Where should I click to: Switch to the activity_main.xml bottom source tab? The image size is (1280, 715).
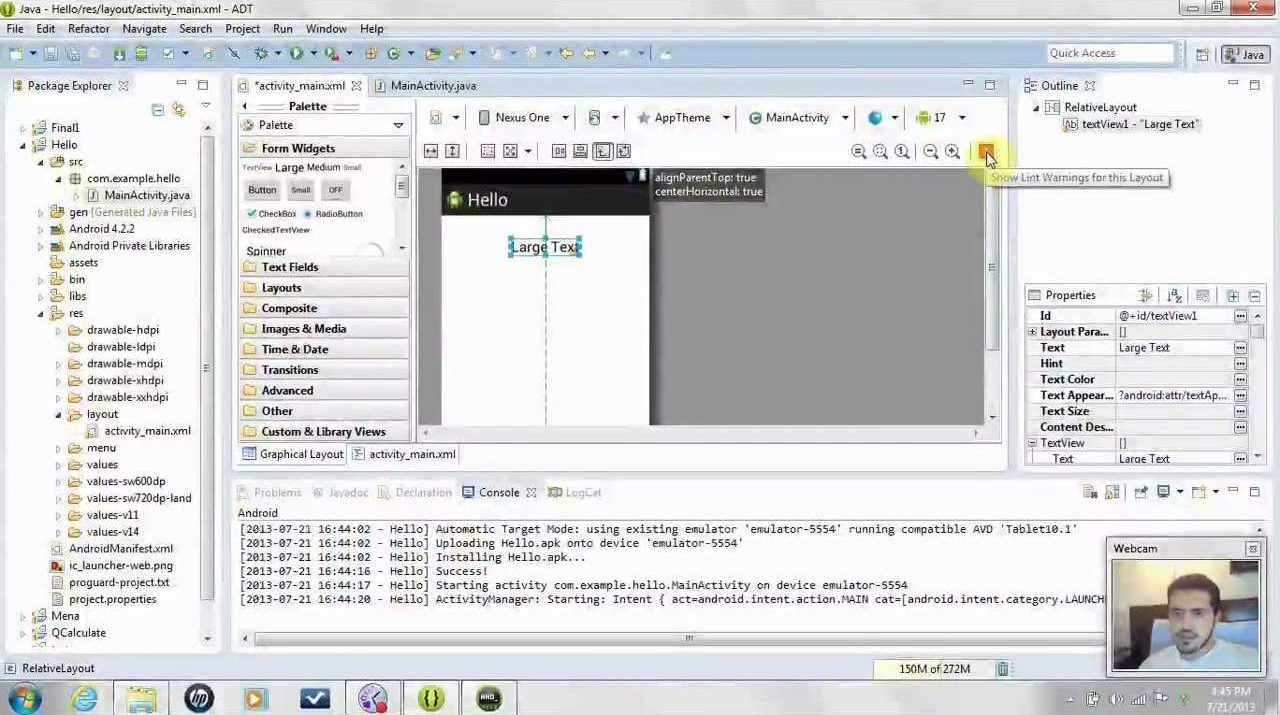[x=411, y=454]
